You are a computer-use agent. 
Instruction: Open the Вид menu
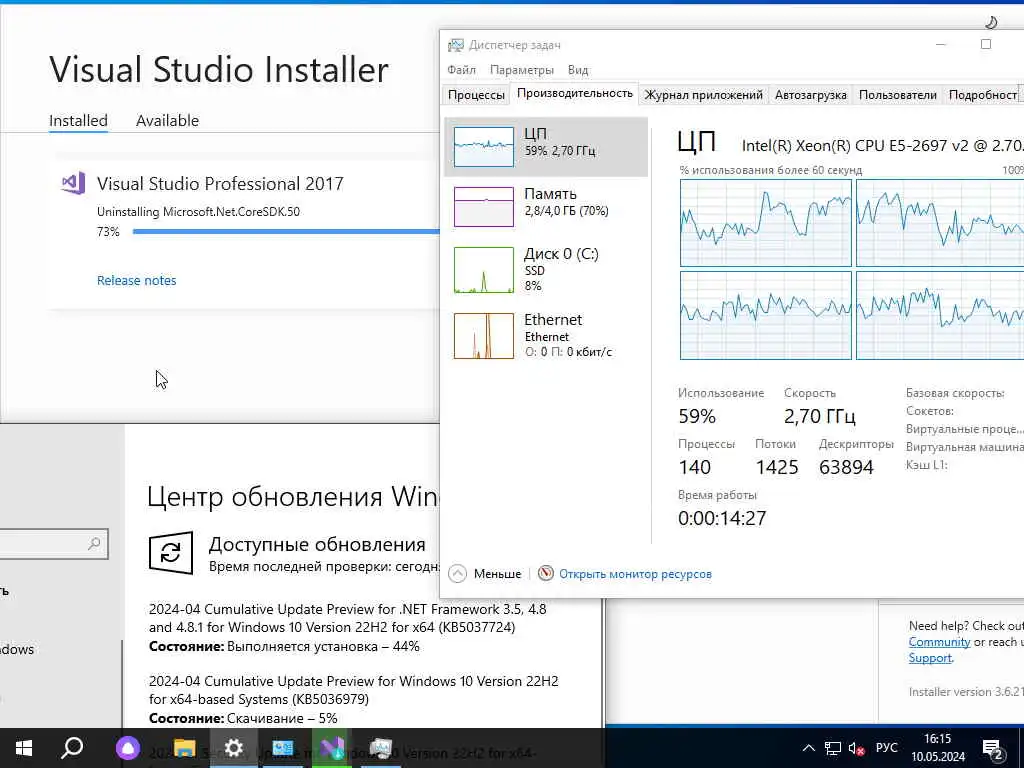tap(578, 70)
